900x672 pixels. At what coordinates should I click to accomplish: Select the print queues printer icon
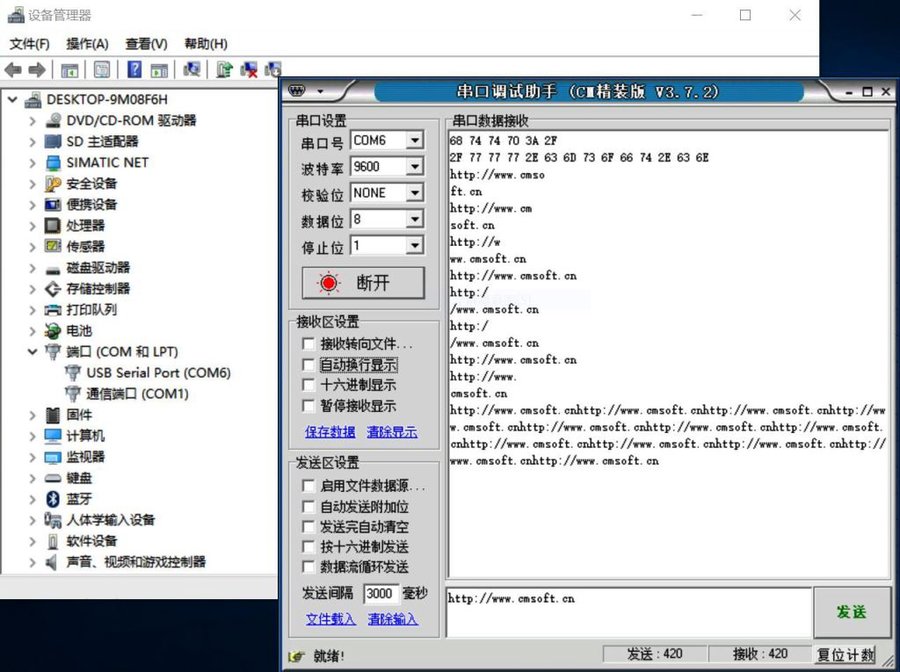pyautogui.click(x=53, y=310)
